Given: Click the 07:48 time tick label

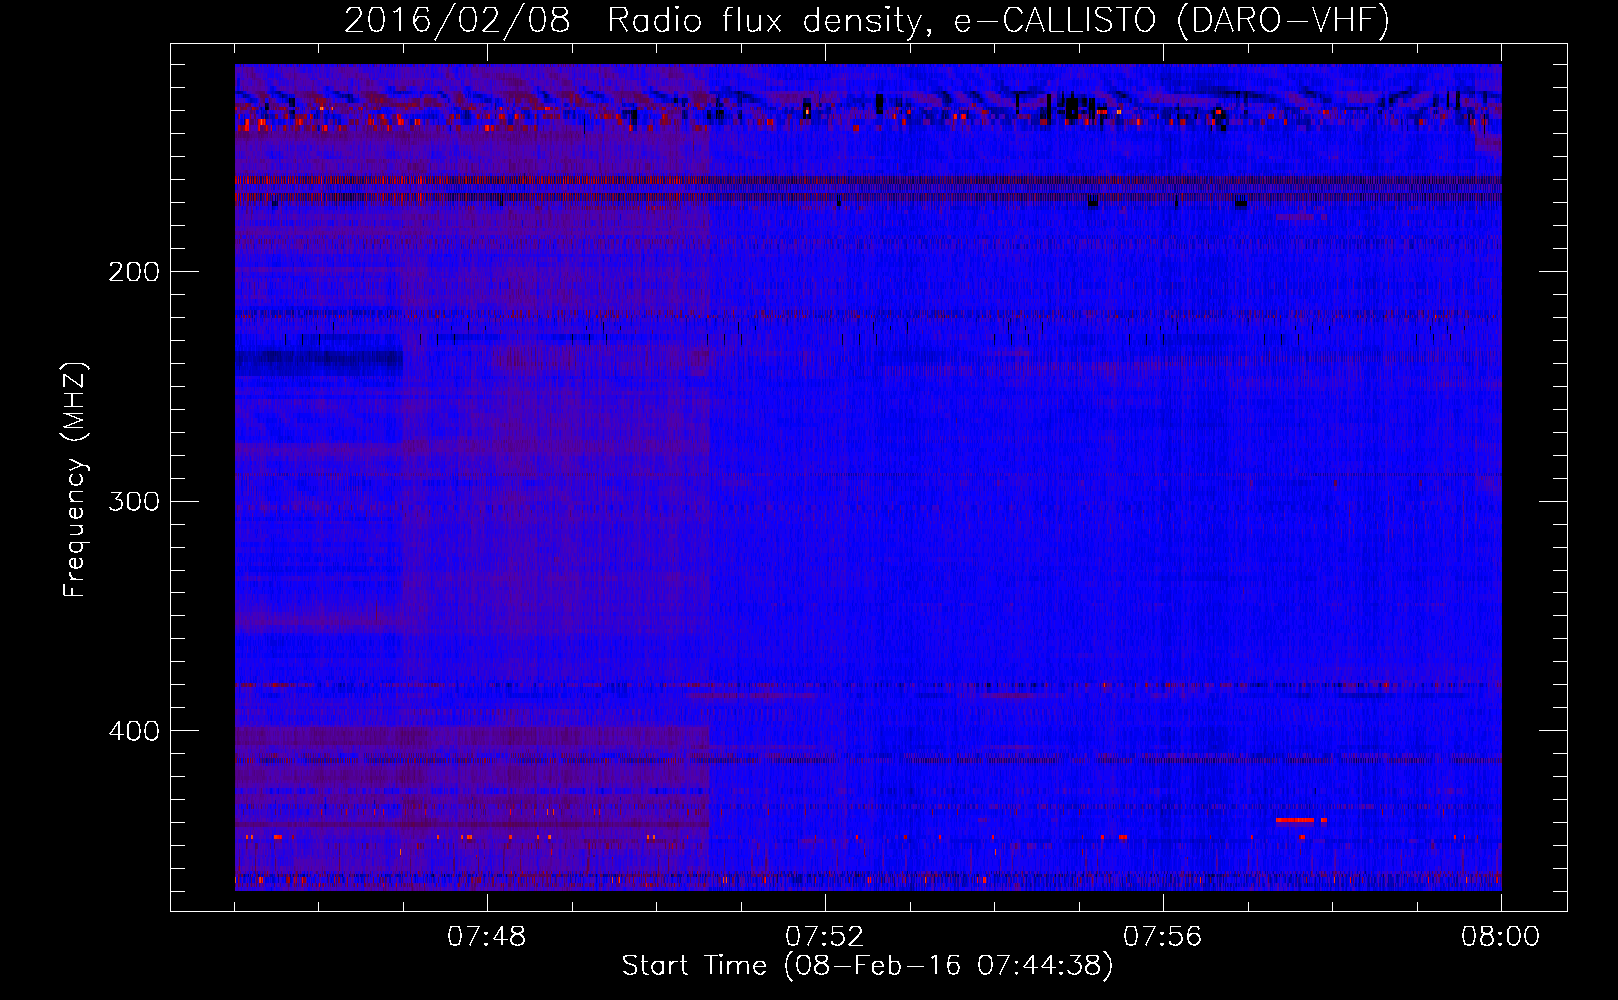Looking at the screenshot, I should tap(487, 937).
